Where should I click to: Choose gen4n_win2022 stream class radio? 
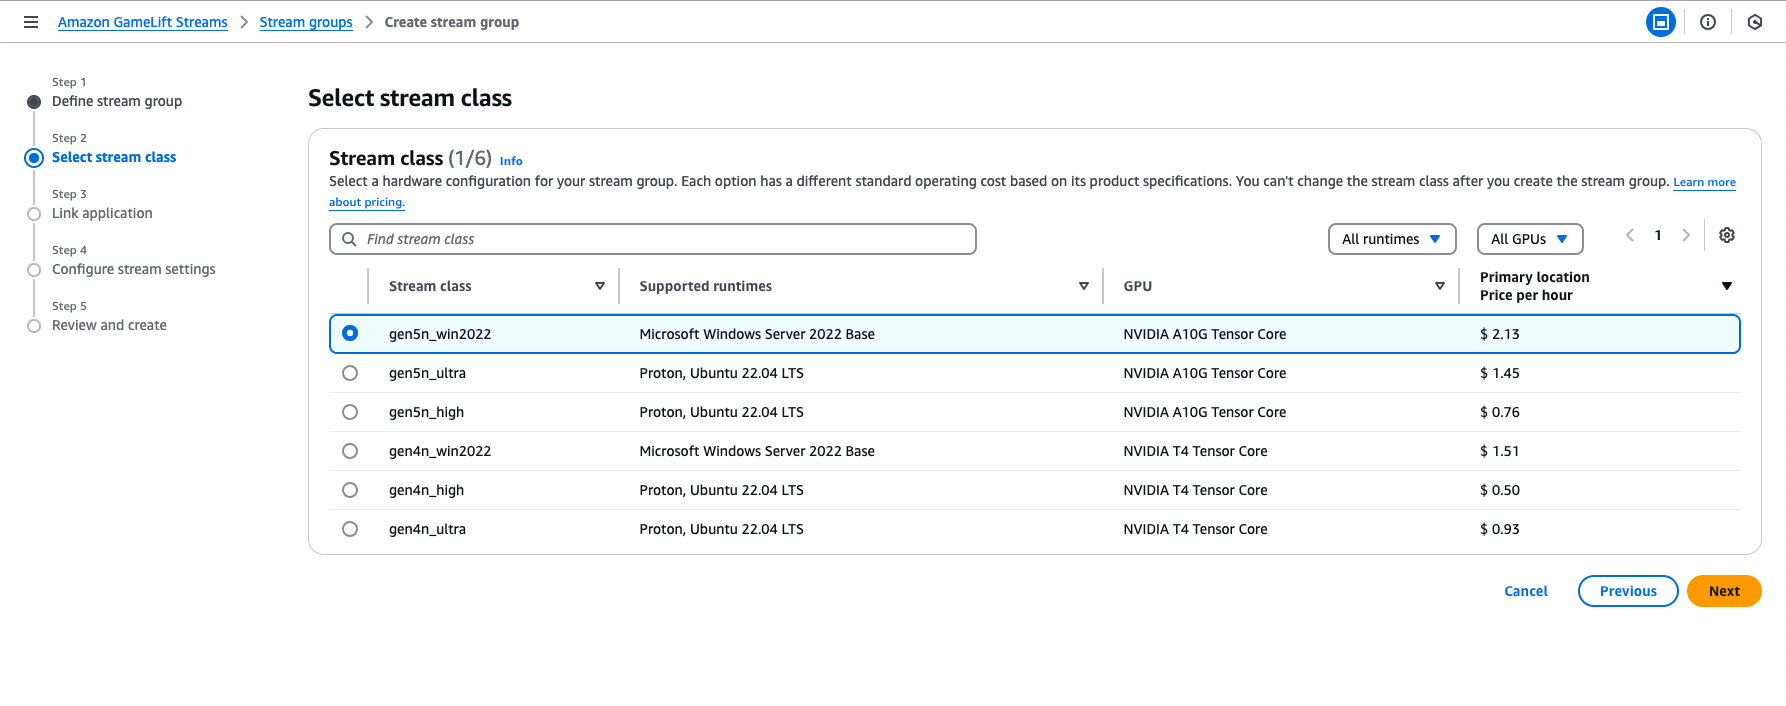click(350, 451)
